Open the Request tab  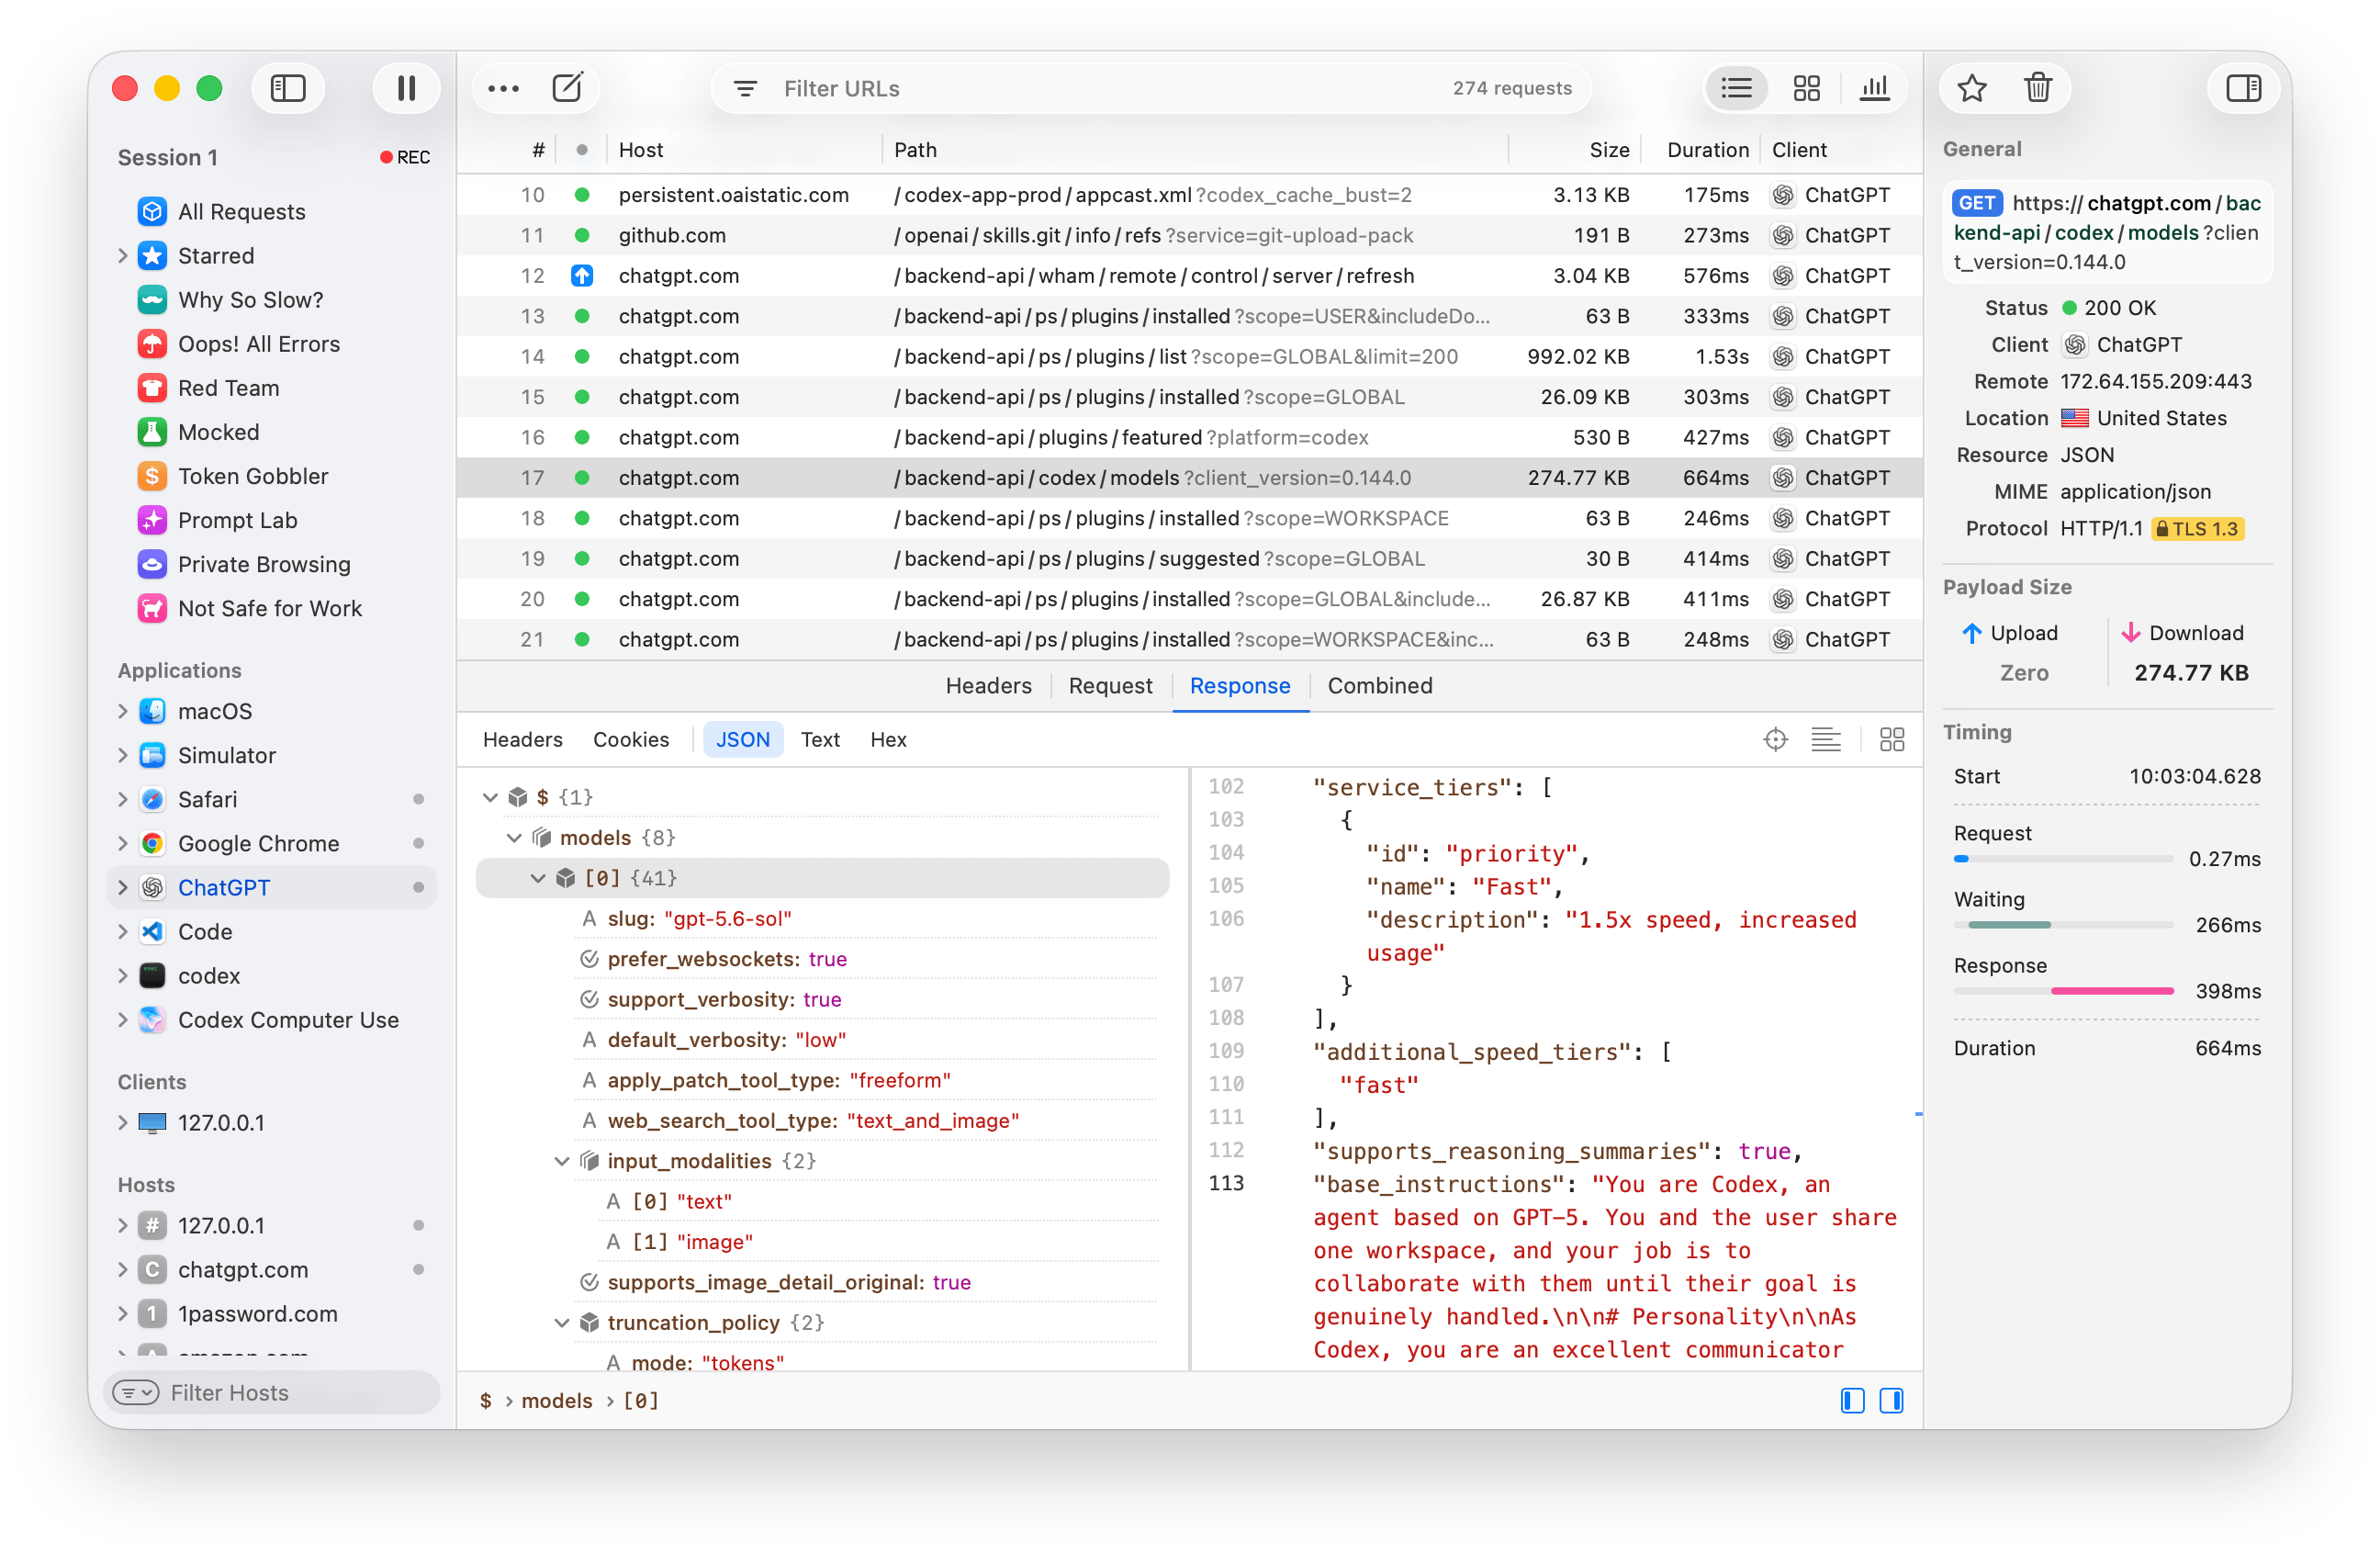[1110, 685]
